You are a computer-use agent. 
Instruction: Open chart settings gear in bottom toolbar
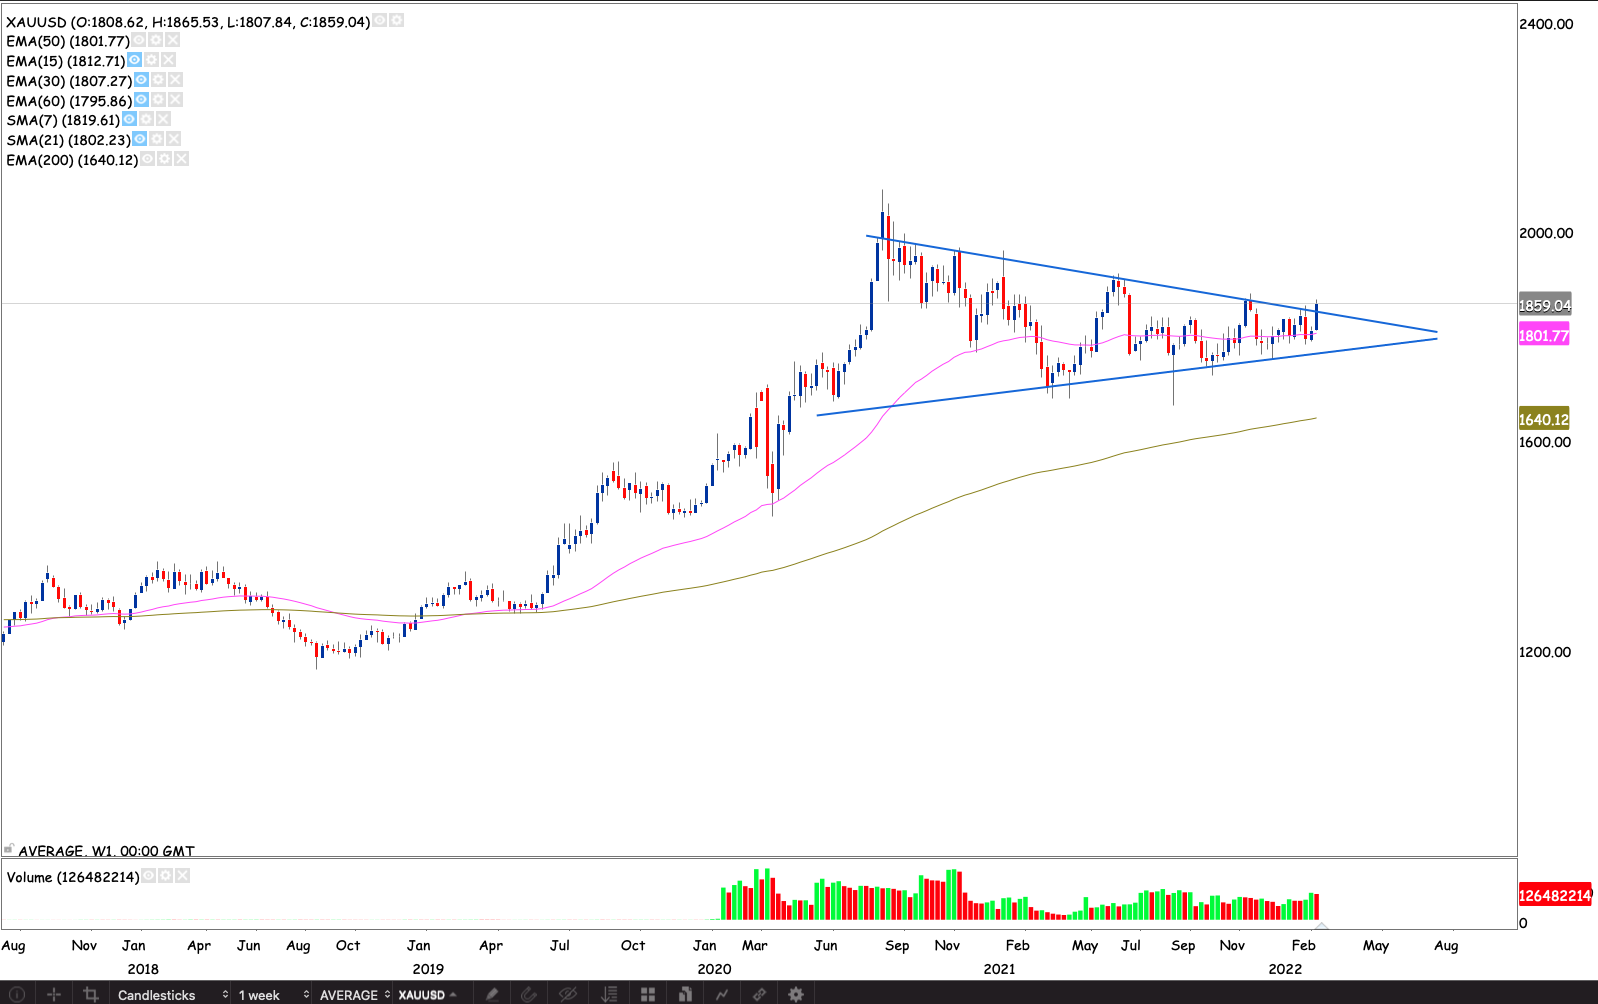796,994
